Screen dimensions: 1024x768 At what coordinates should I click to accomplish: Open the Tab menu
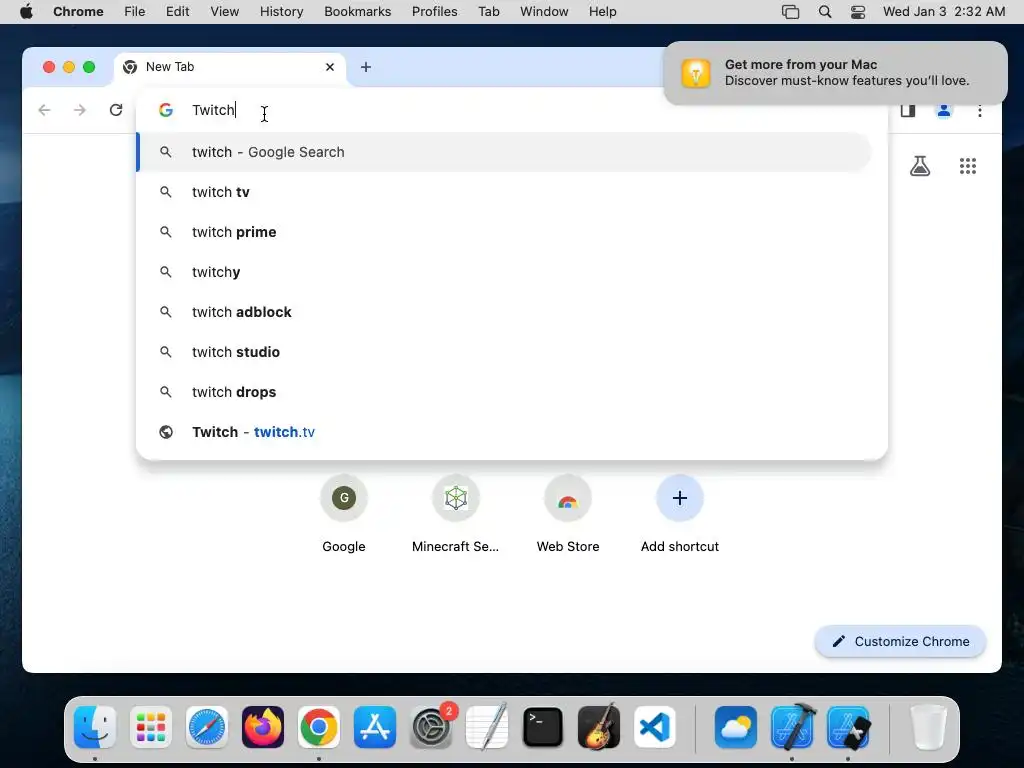pos(488,12)
